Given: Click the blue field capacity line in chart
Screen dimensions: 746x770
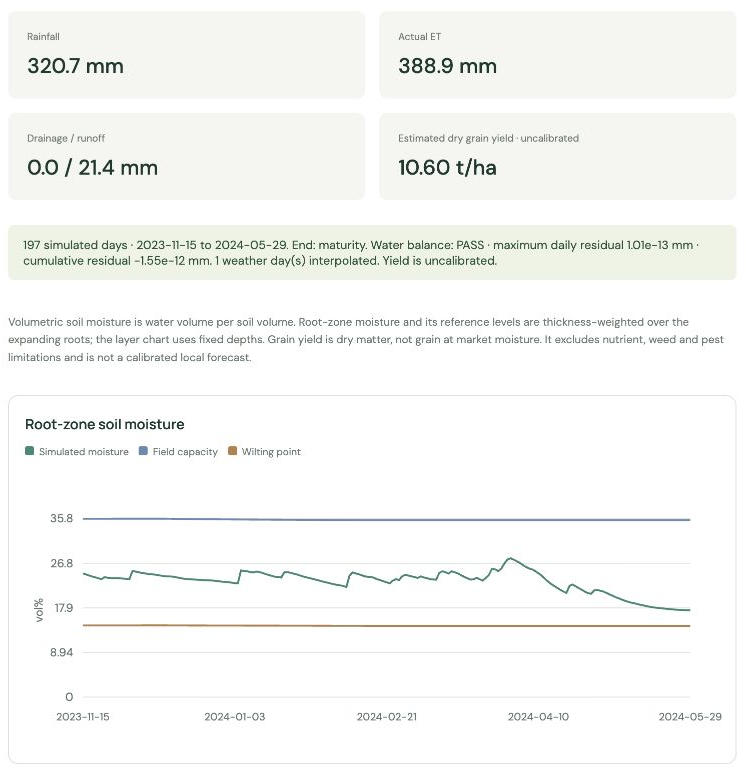Looking at the screenshot, I should point(387,519).
